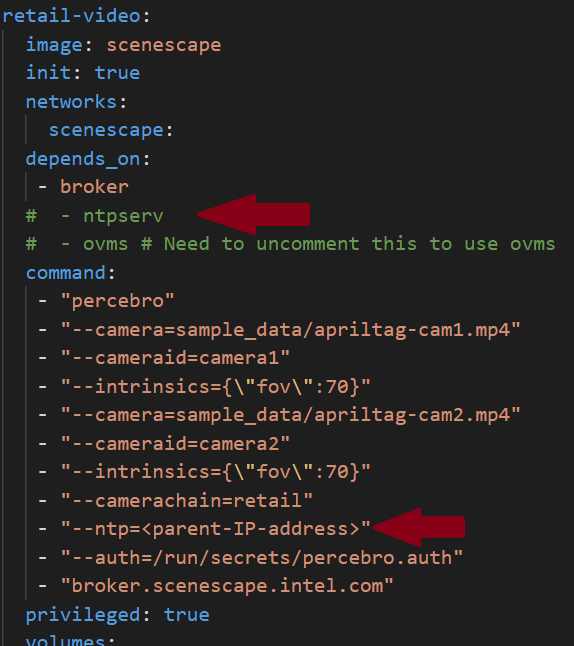The height and width of the screenshot is (646, 574).
Task: Select the scenescape image value
Action: coord(164,45)
